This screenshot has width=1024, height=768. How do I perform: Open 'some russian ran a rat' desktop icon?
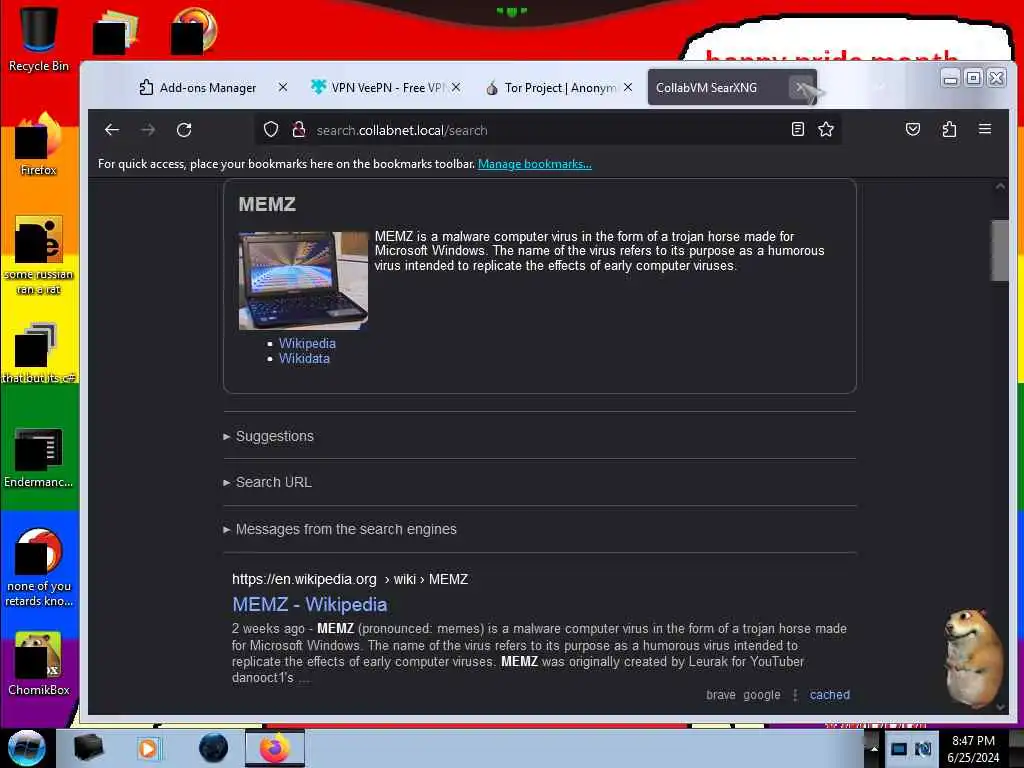tap(39, 255)
